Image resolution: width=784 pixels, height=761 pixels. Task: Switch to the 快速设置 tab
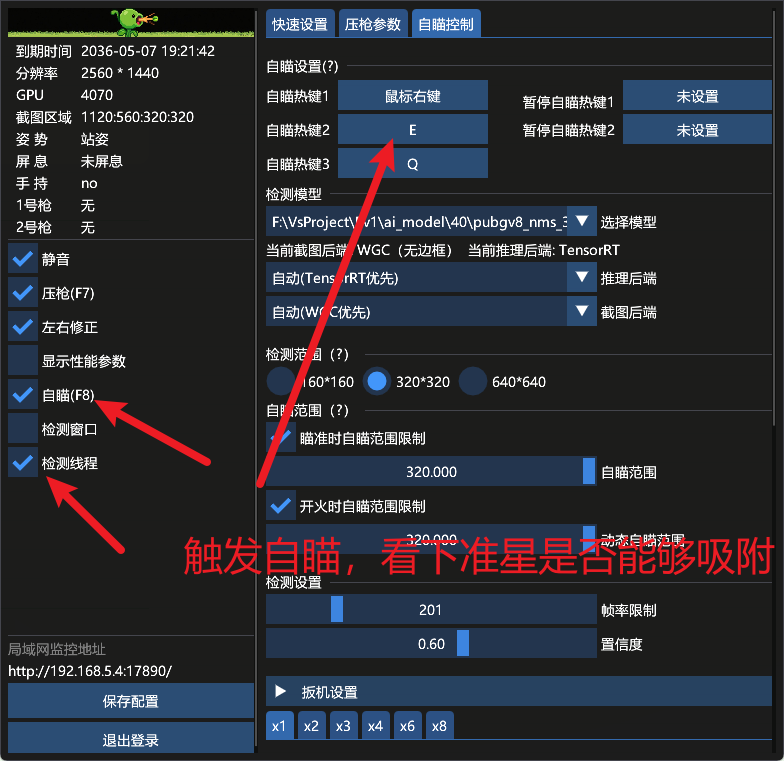click(x=300, y=24)
